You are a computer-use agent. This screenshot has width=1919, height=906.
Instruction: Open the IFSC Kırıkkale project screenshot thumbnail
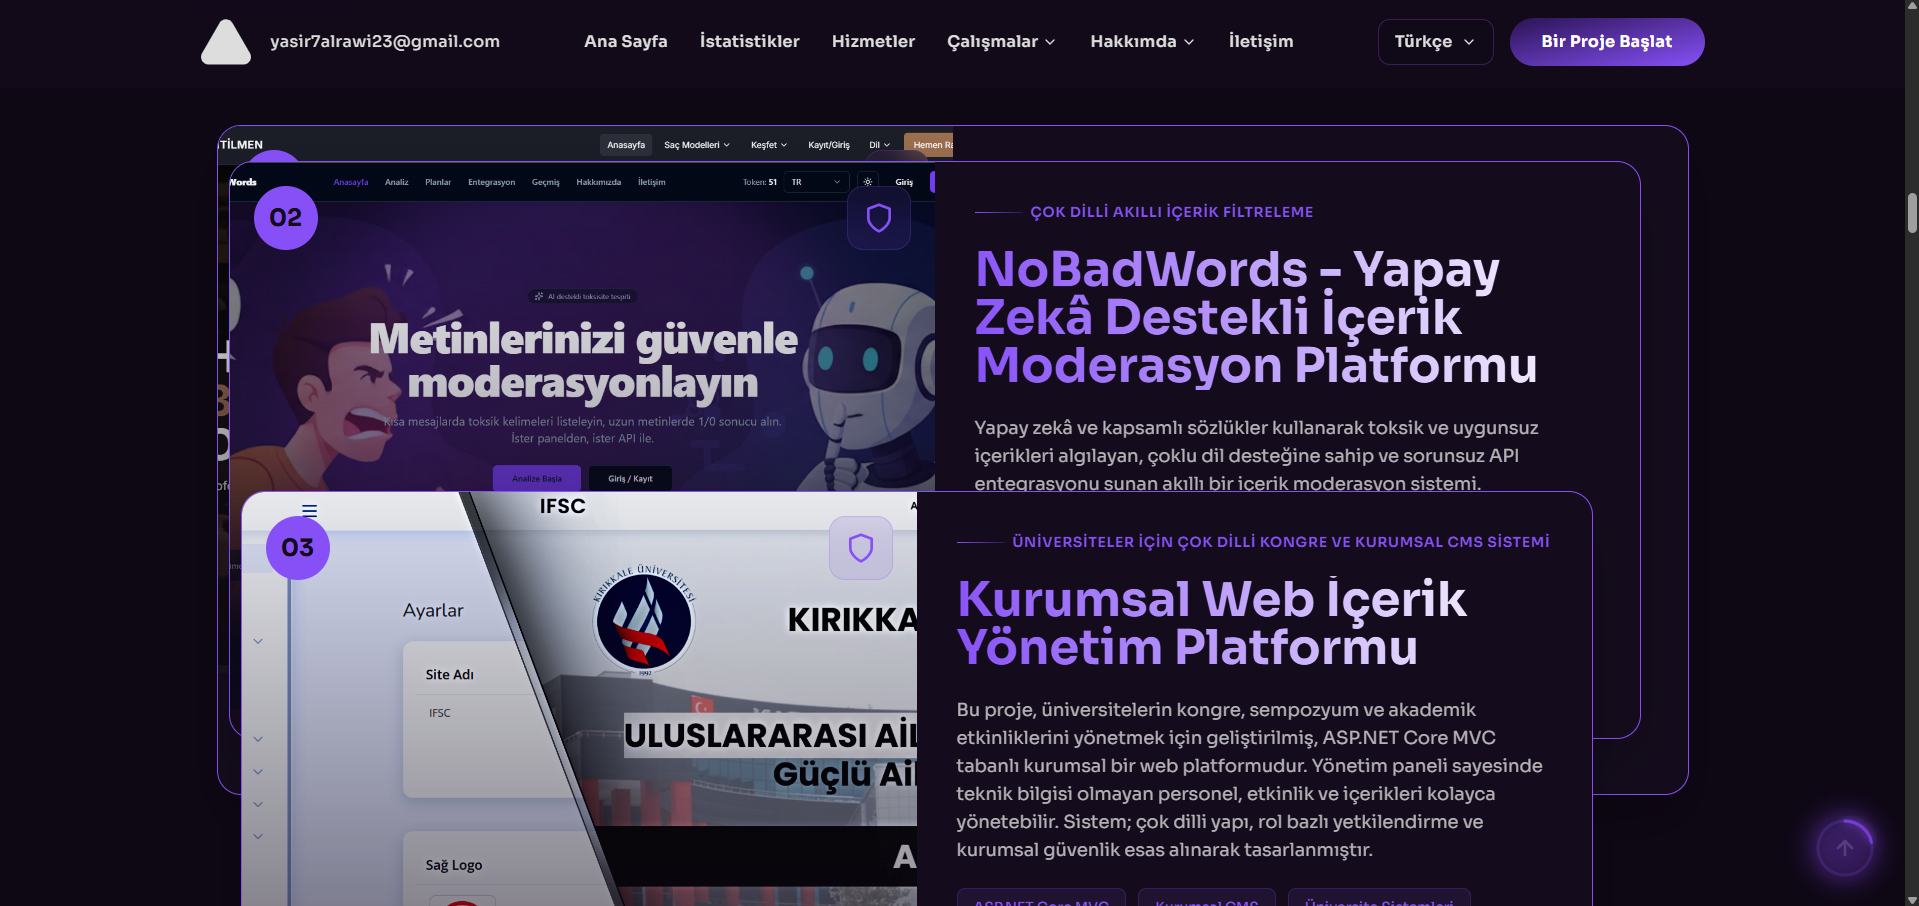[579, 699]
